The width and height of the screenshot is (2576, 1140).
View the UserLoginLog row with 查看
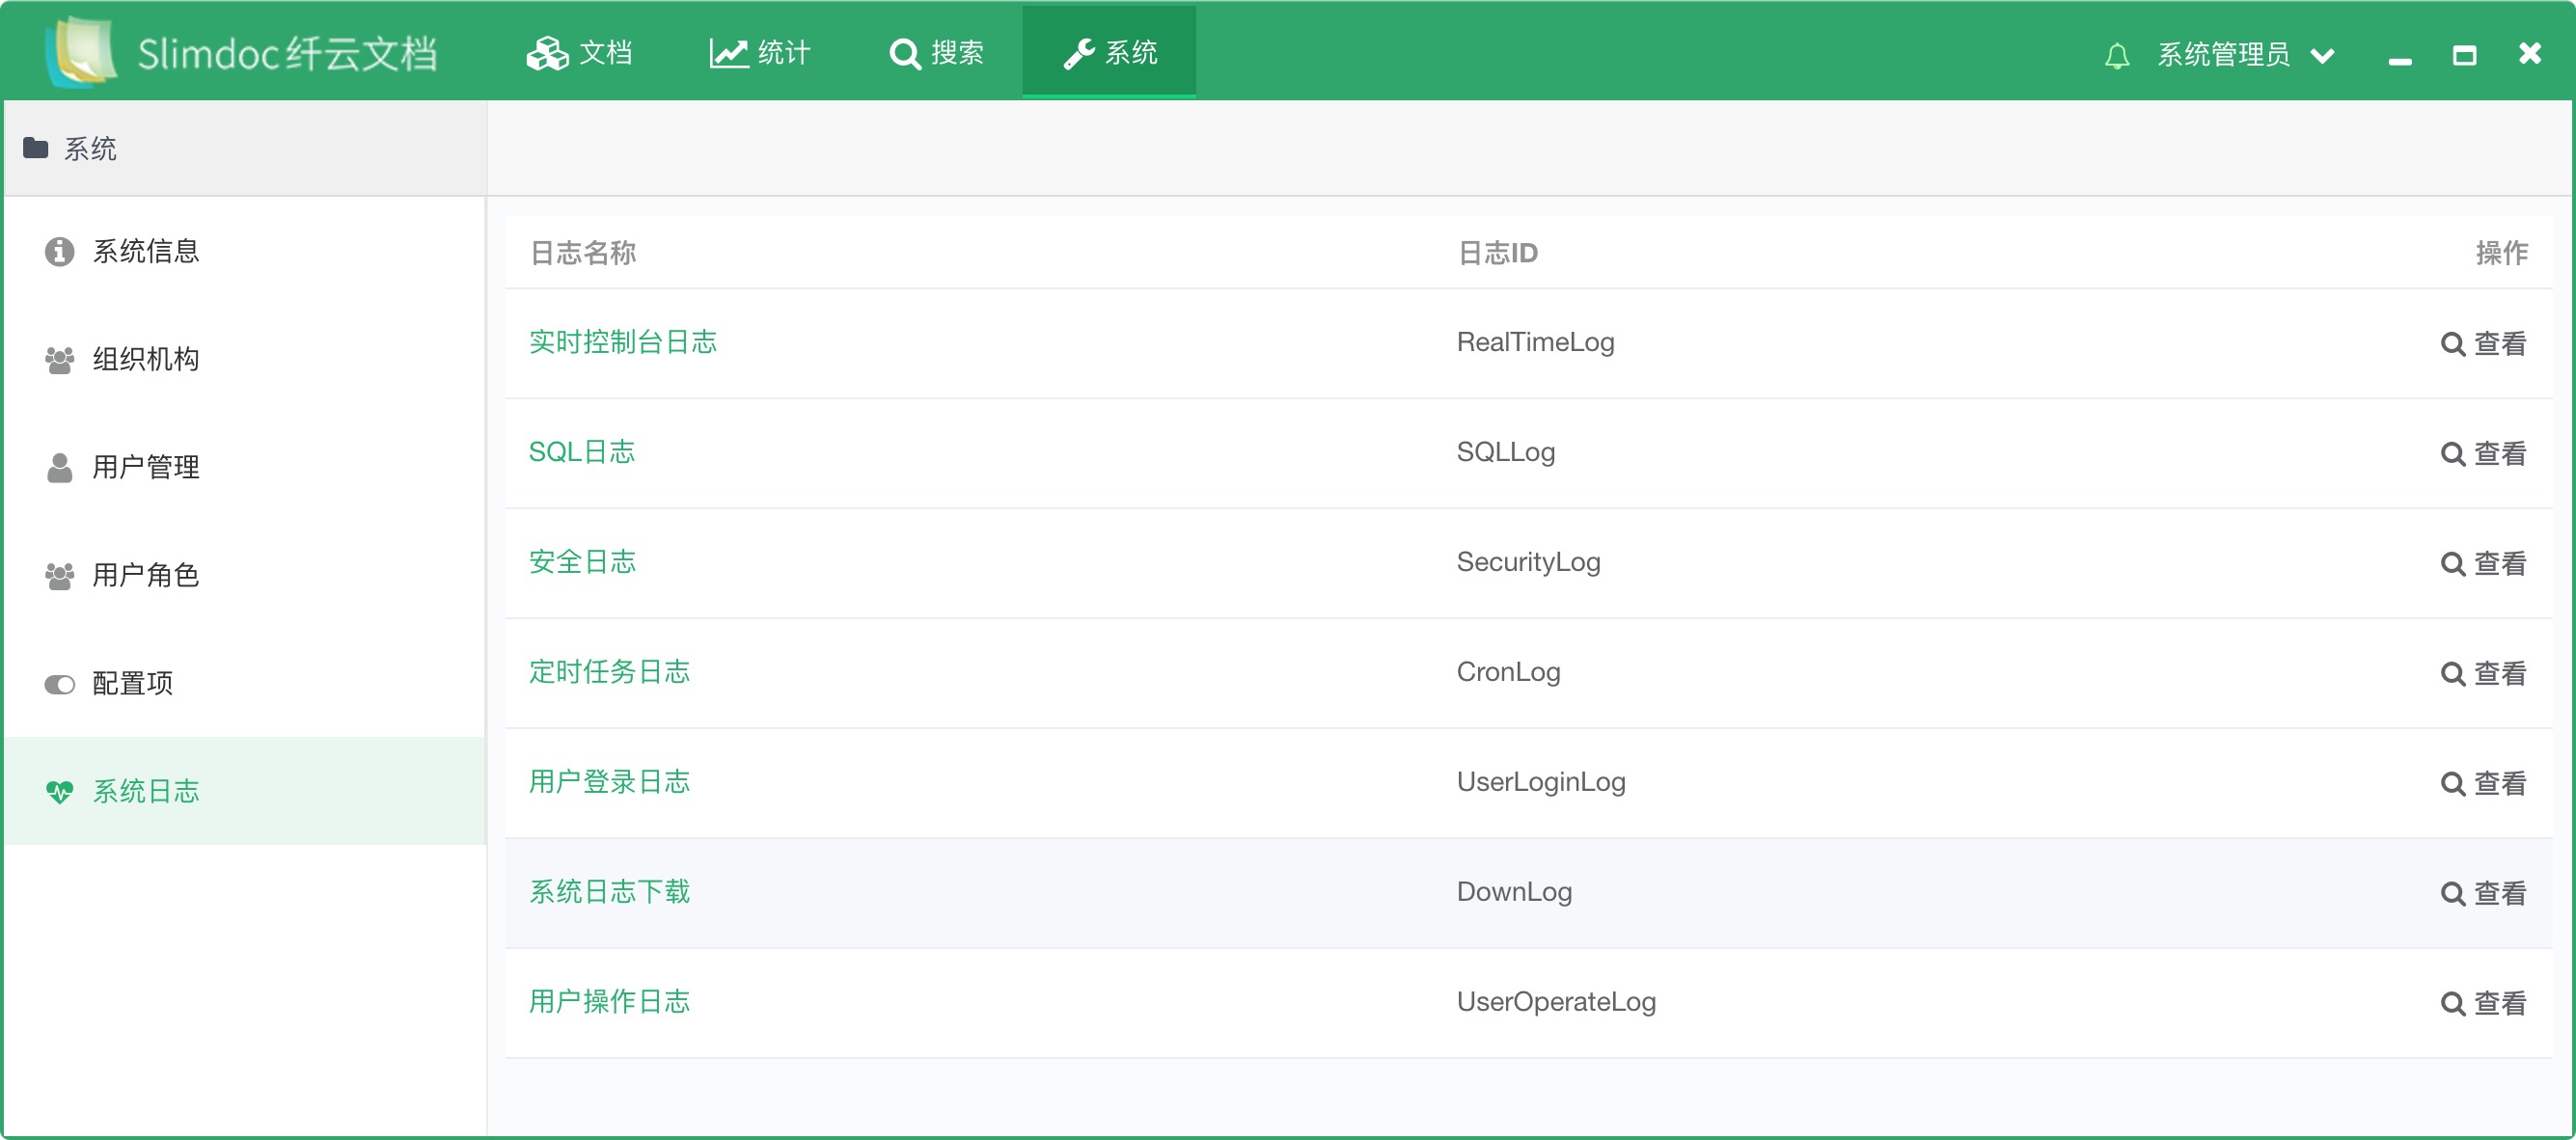pos(2484,783)
